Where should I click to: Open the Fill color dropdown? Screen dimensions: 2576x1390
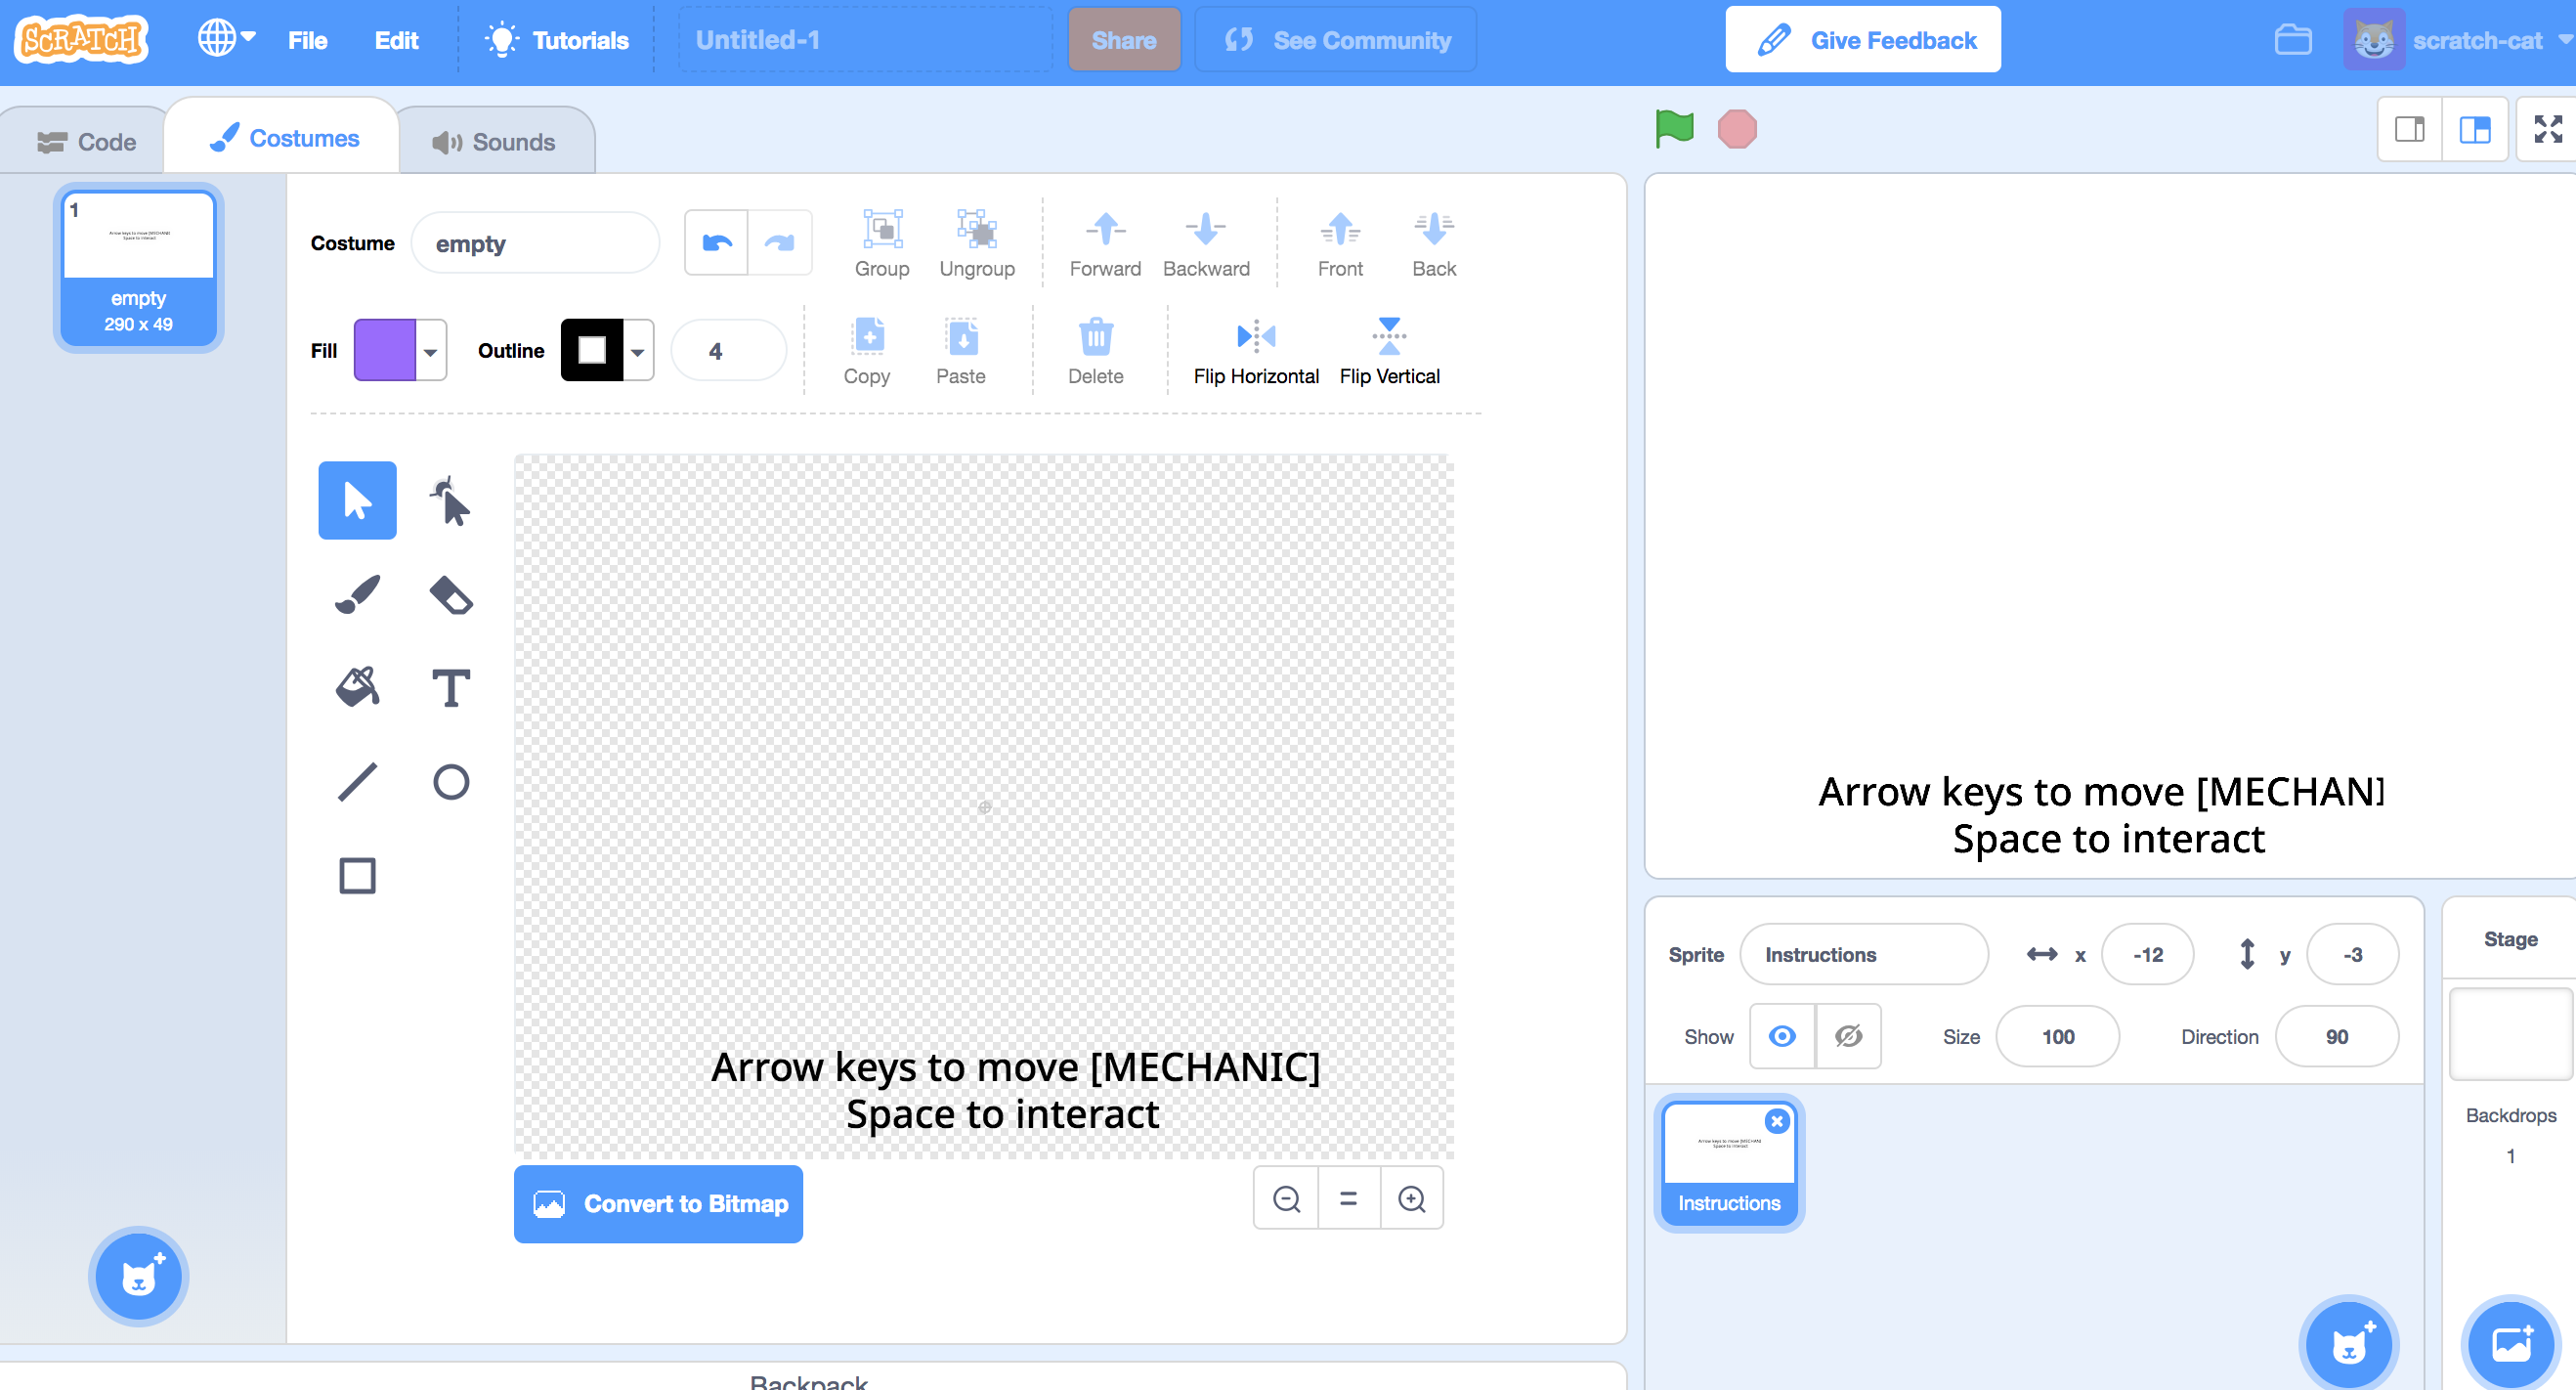(430, 351)
